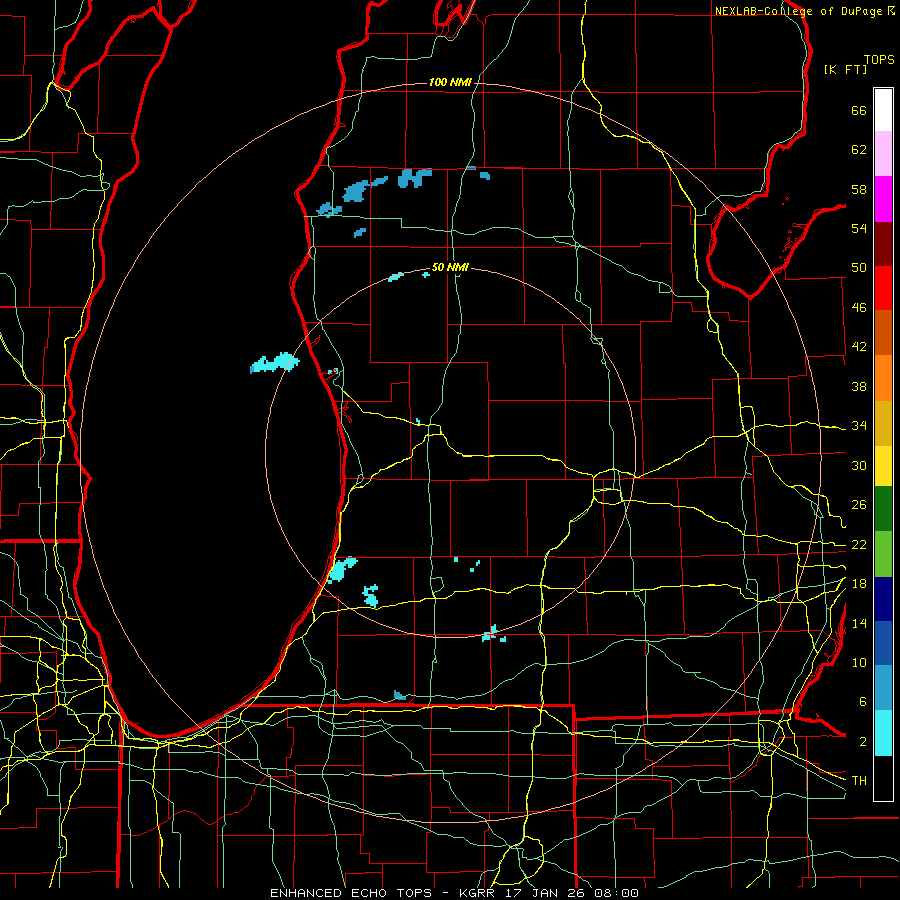Click the '50' legend value label
The height and width of the screenshot is (900, 900).
[x=859, y=268]
